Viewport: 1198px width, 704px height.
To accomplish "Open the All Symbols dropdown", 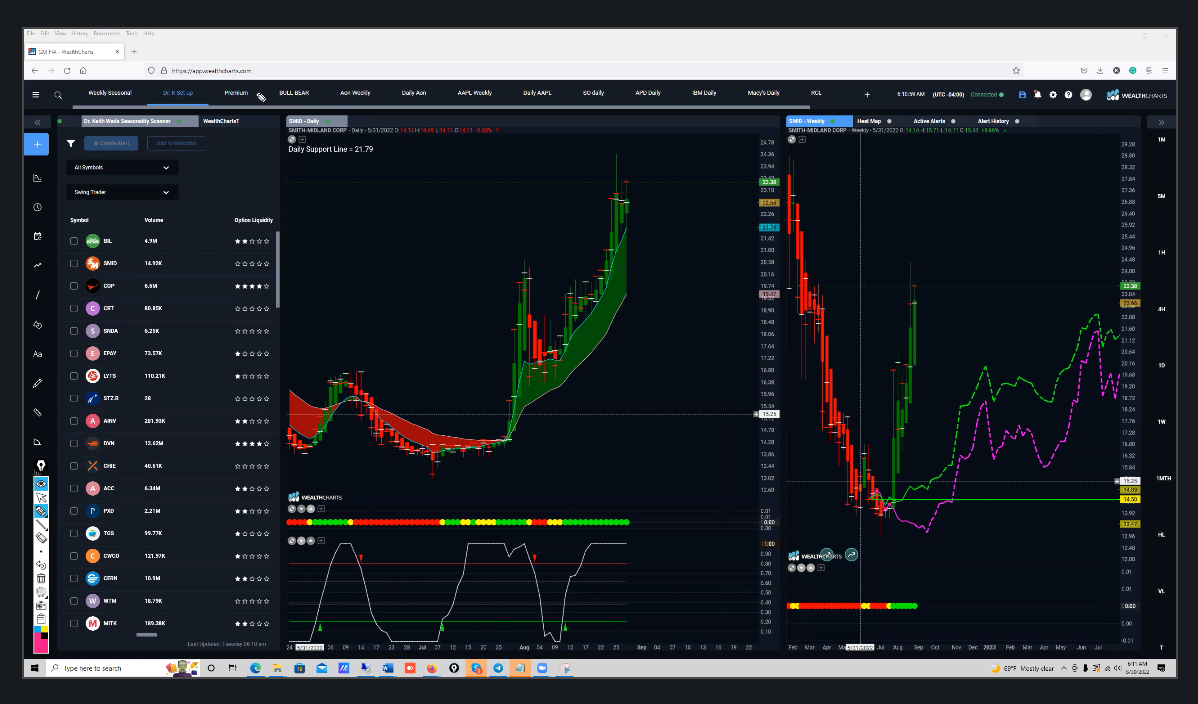I will coord(122,167).
